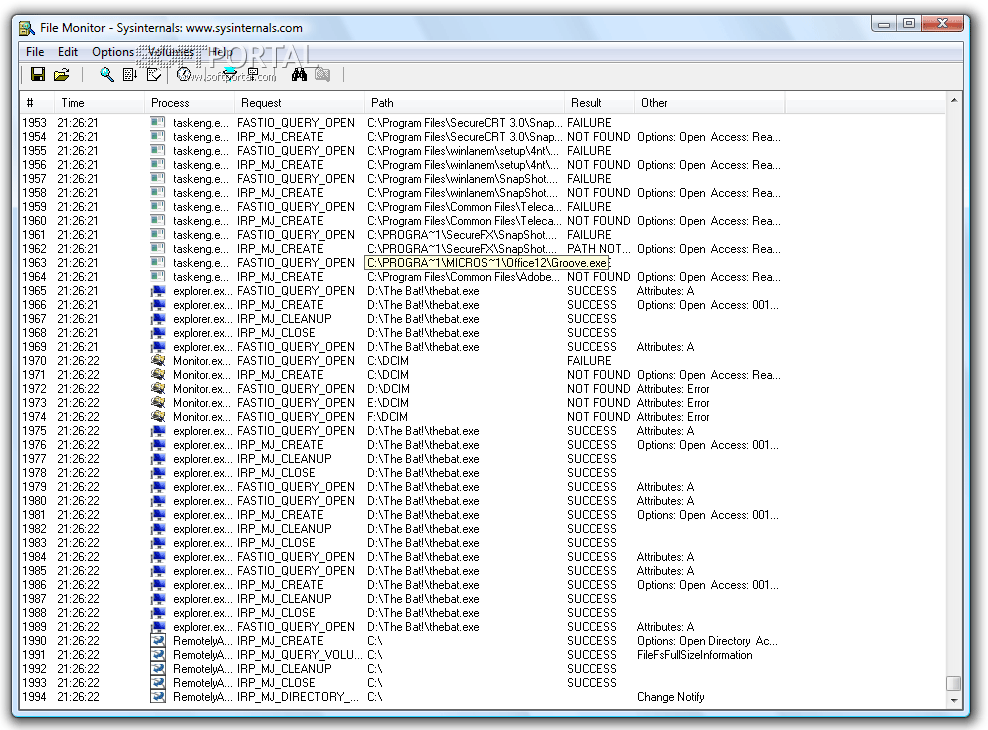Select row 1991 IRP_MJ_QUERY_VOLUME entry
The image size is (988, 730).
click(x=300, y=655)
